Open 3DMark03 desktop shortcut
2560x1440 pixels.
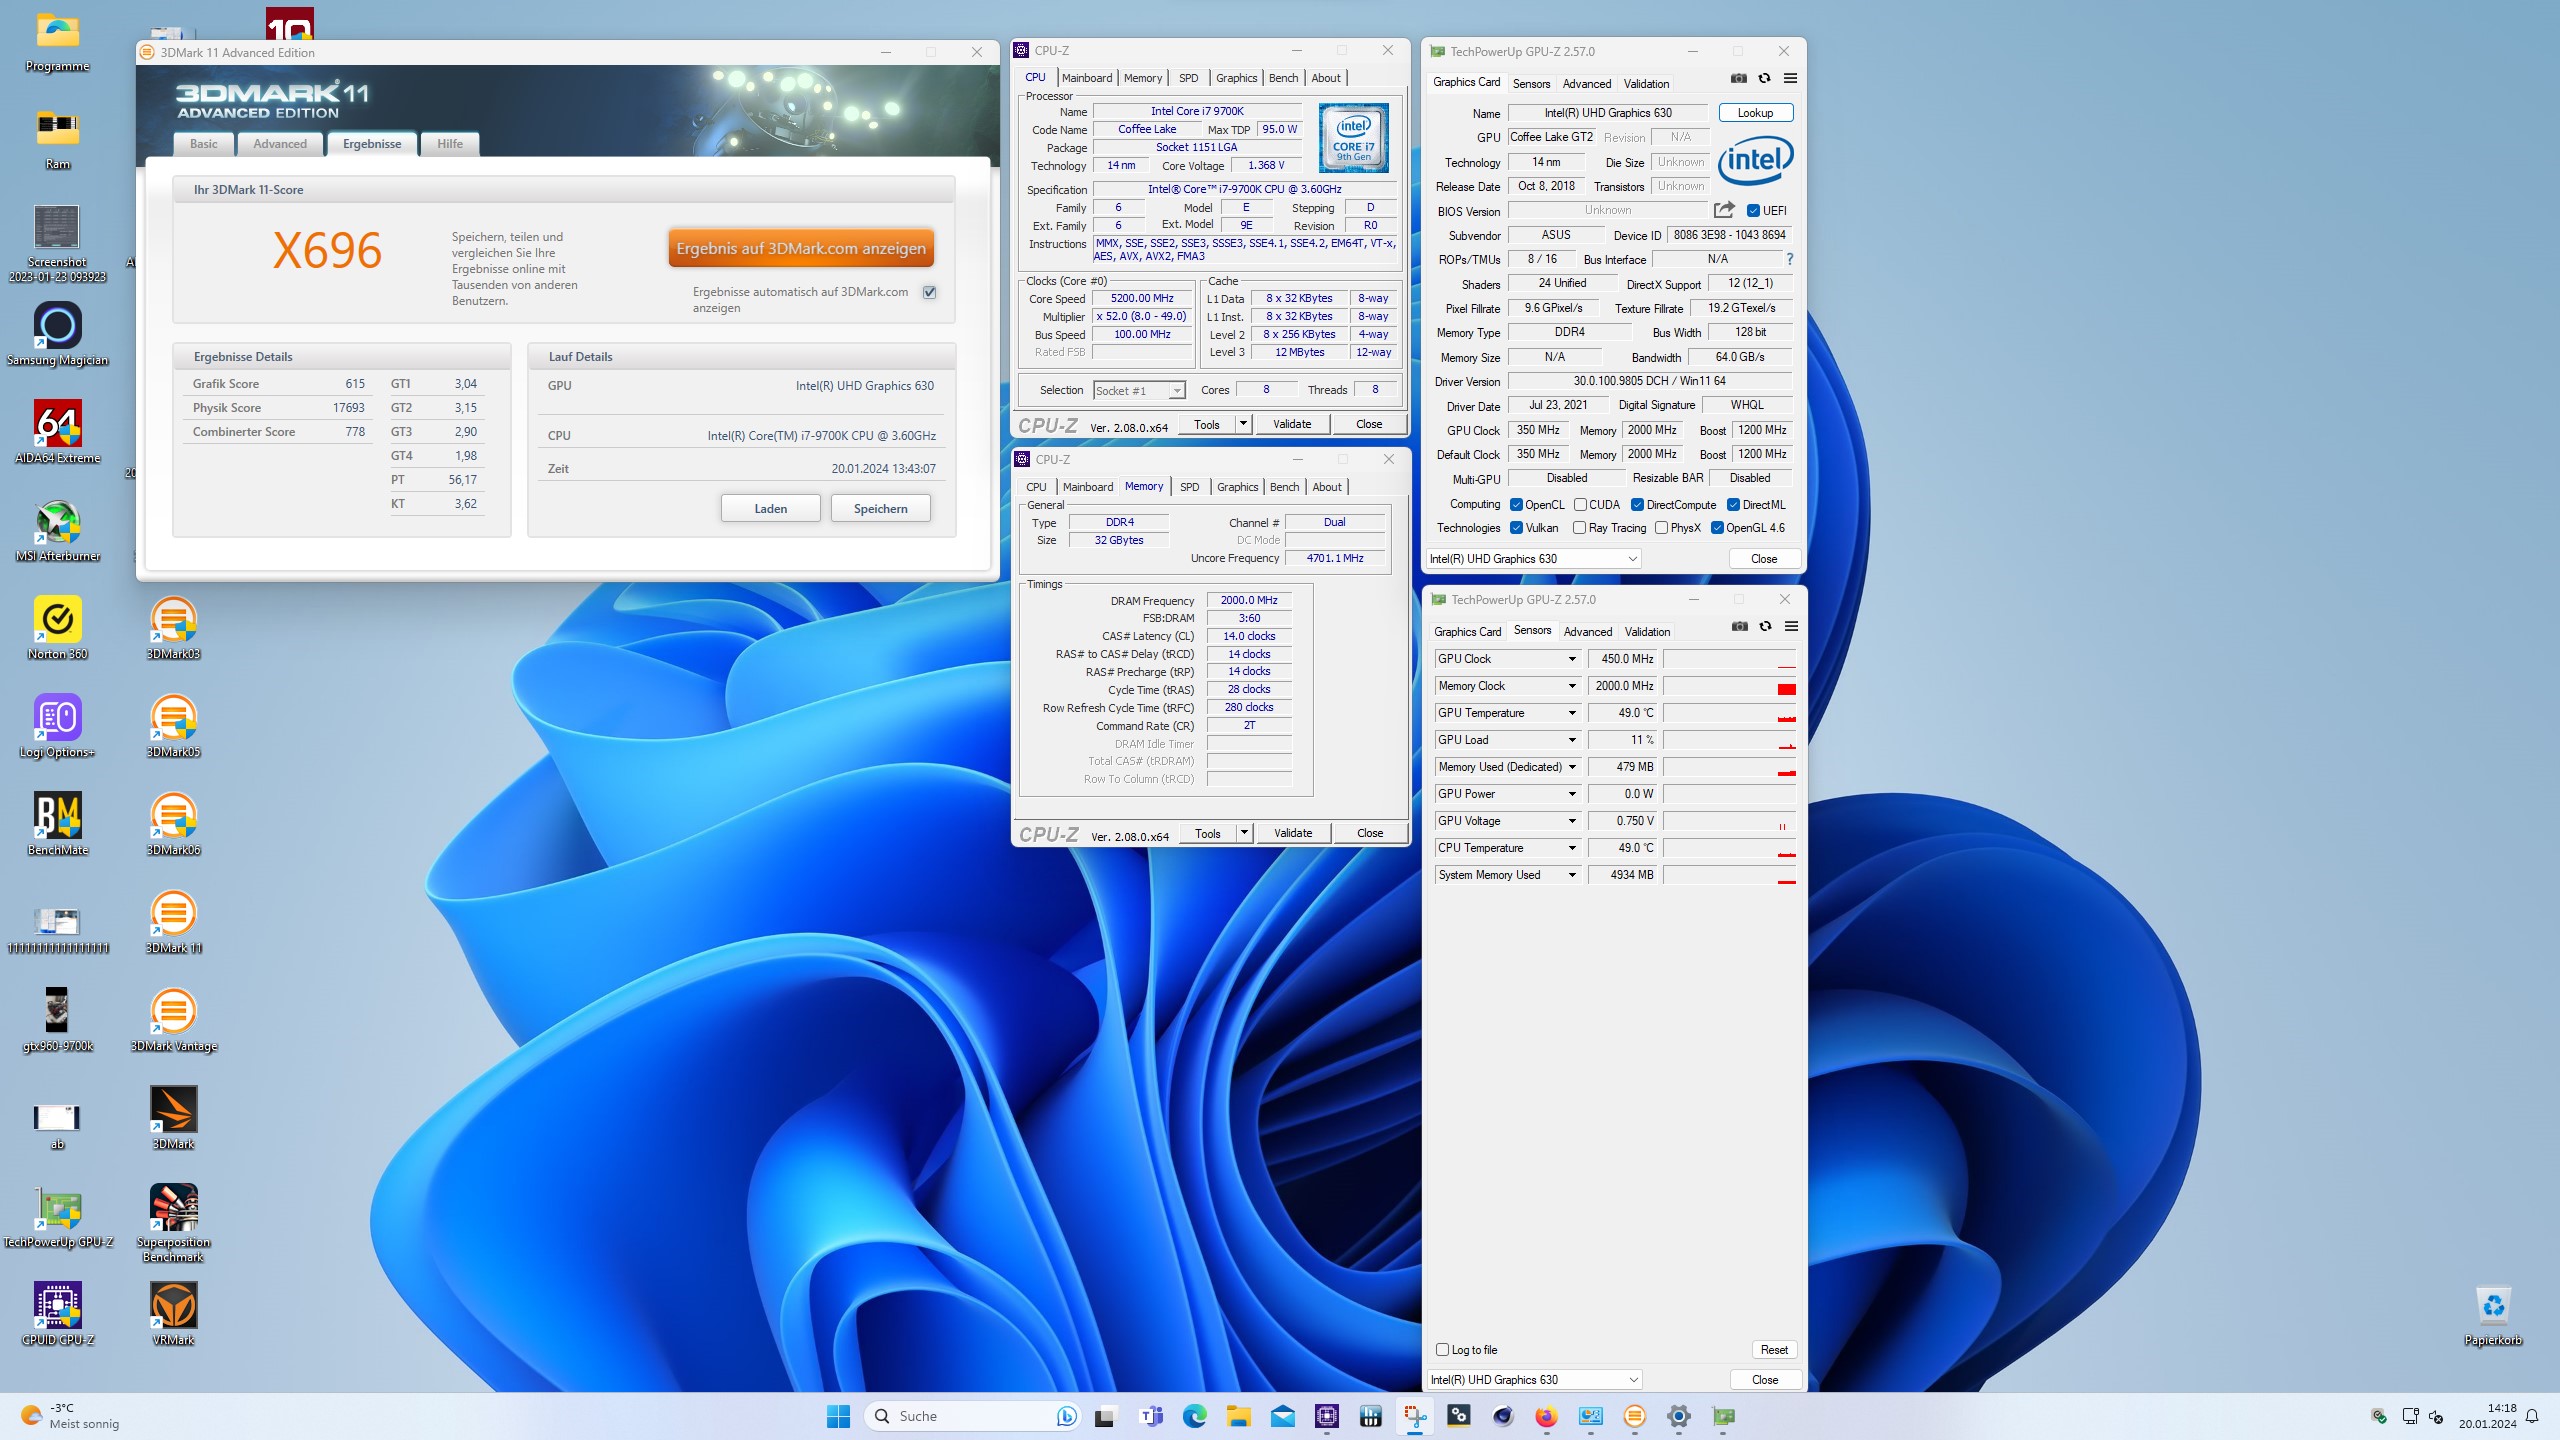coord(174,628)
